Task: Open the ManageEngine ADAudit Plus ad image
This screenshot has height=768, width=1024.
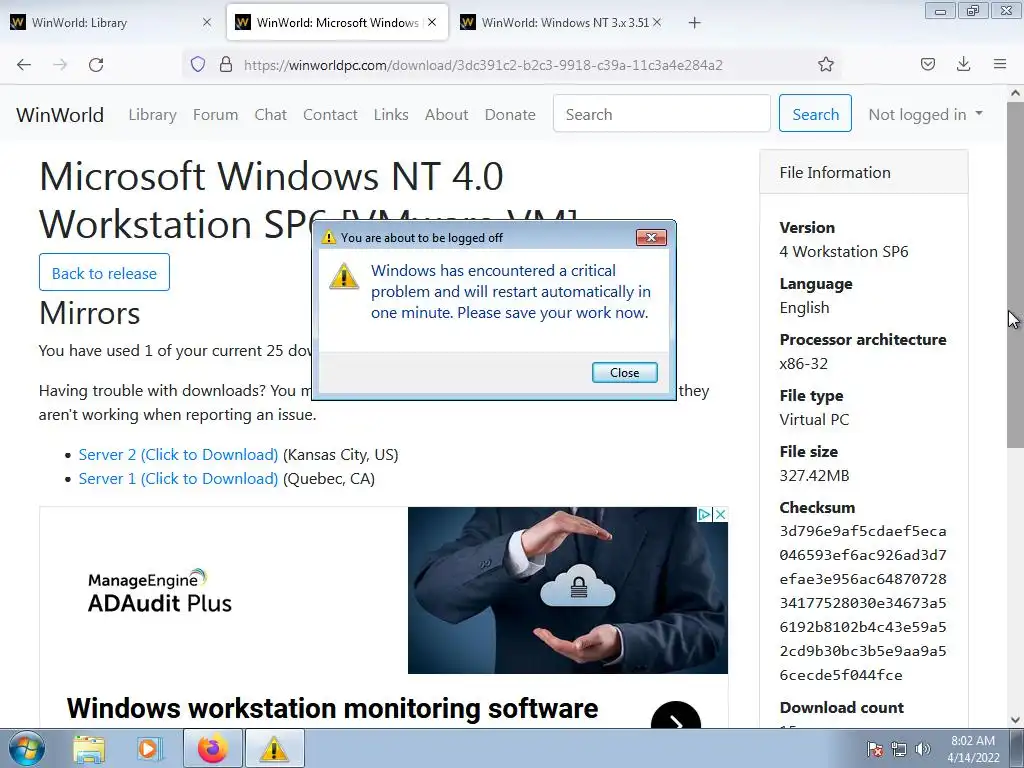Action: [568, 590]
